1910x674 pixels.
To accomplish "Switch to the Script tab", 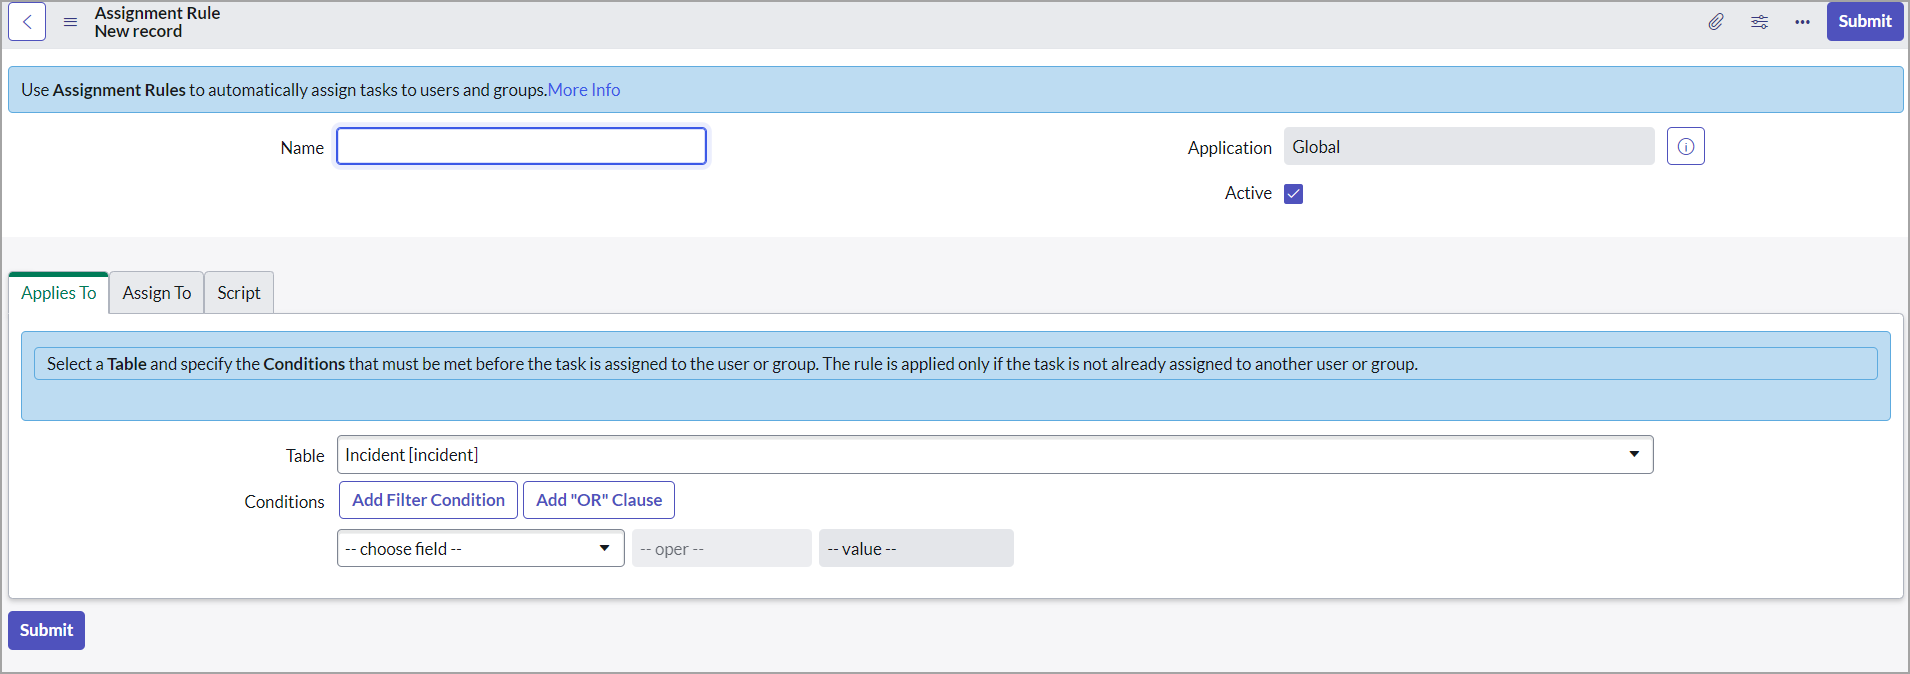I will coord(239,293).
